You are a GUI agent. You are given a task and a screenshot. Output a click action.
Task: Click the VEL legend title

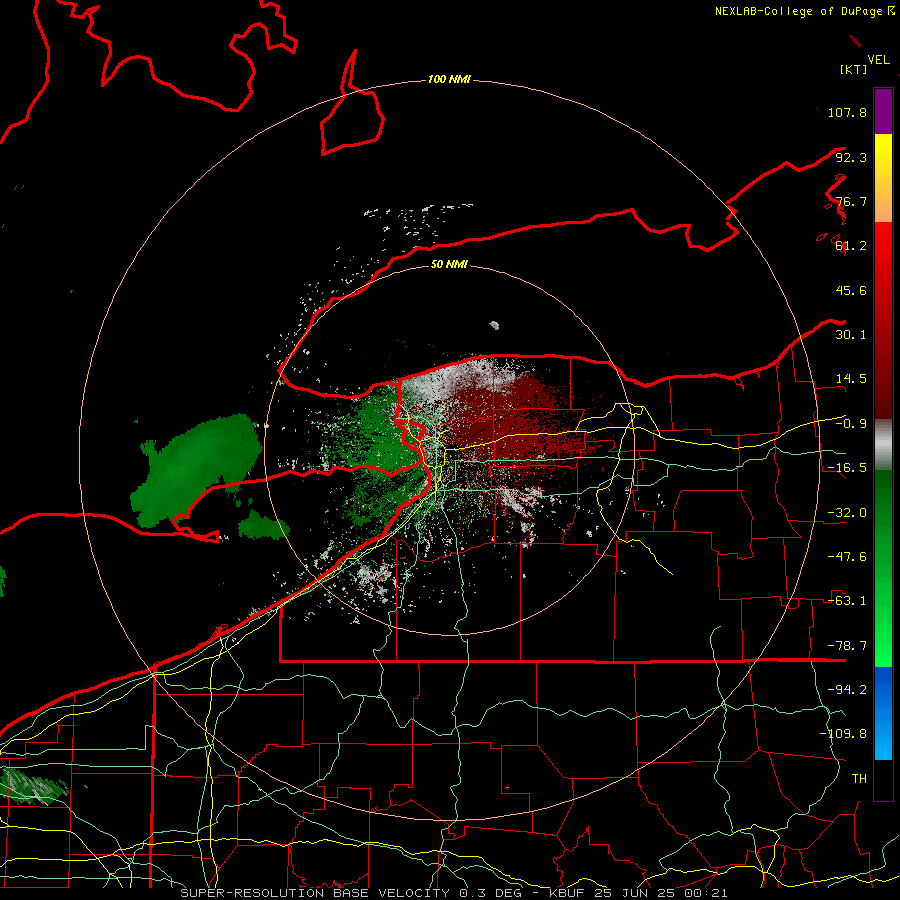(x=878, y=60)
